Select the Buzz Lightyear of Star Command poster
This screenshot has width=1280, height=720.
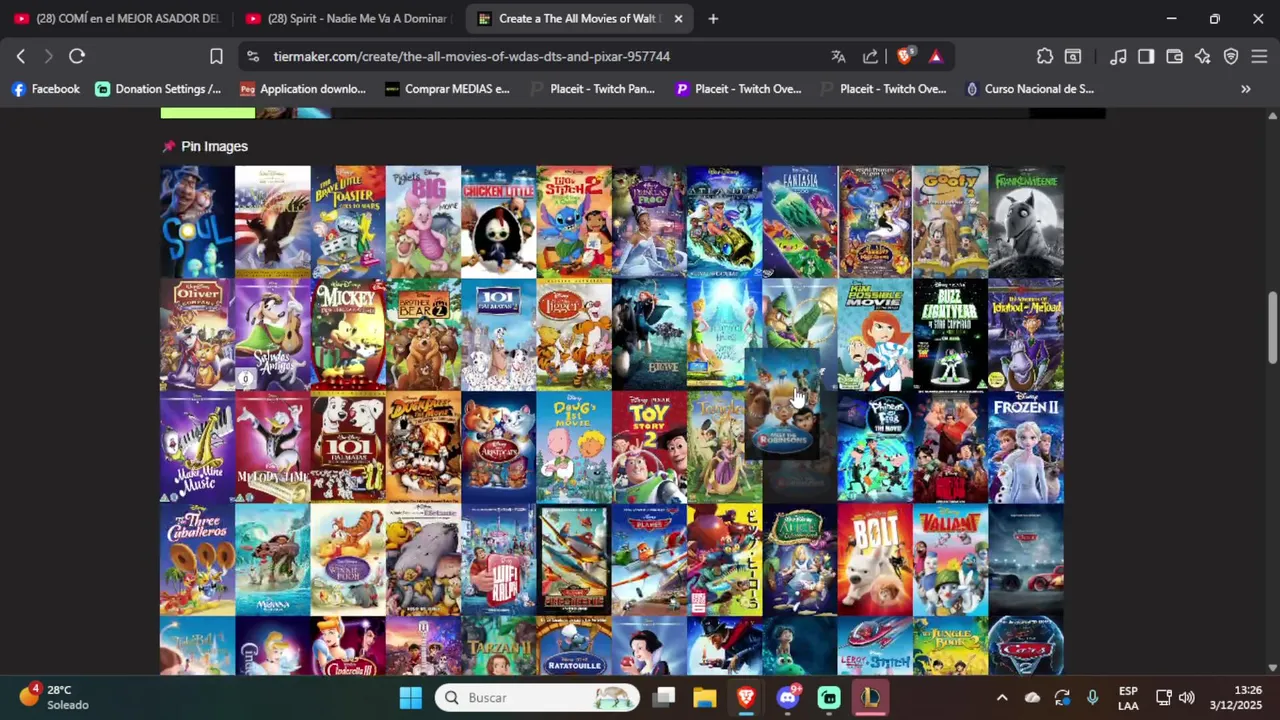(x=950, y=335)
